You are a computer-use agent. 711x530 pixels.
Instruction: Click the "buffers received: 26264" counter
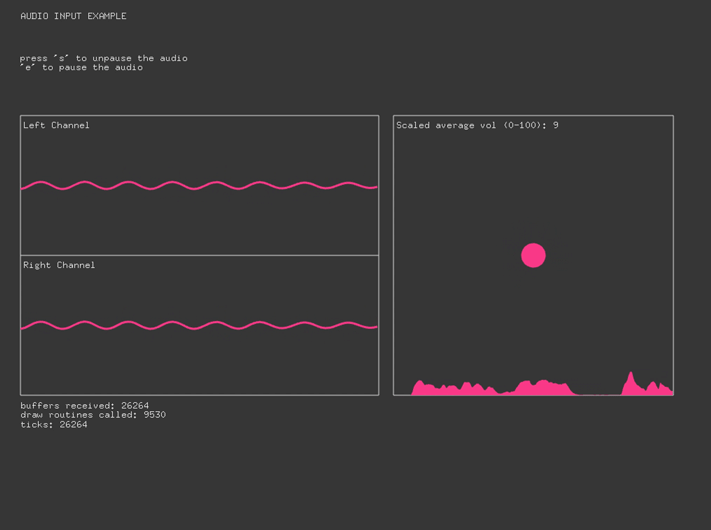pos(84,406)
